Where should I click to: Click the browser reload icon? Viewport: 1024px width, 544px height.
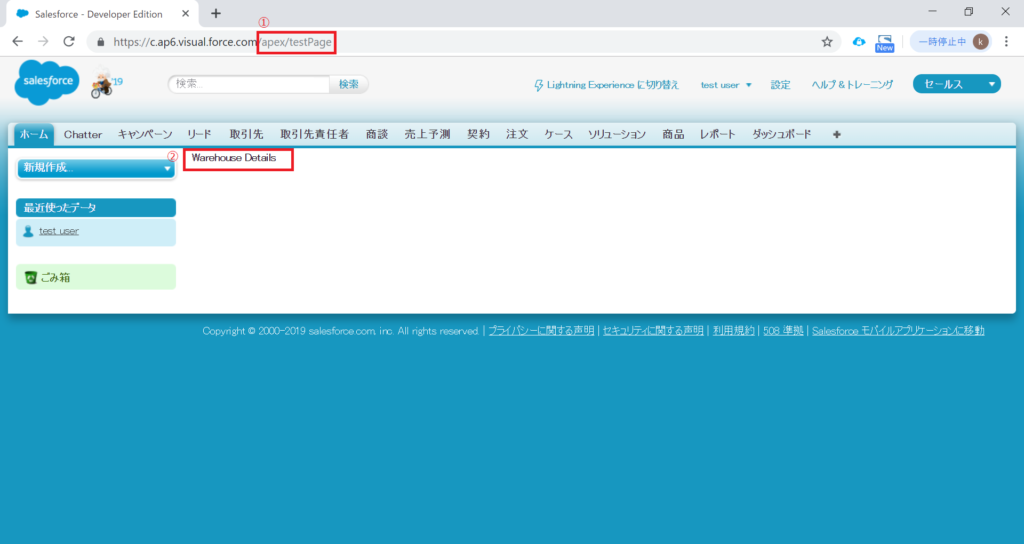pyautogui.click(x=69, y=42)
